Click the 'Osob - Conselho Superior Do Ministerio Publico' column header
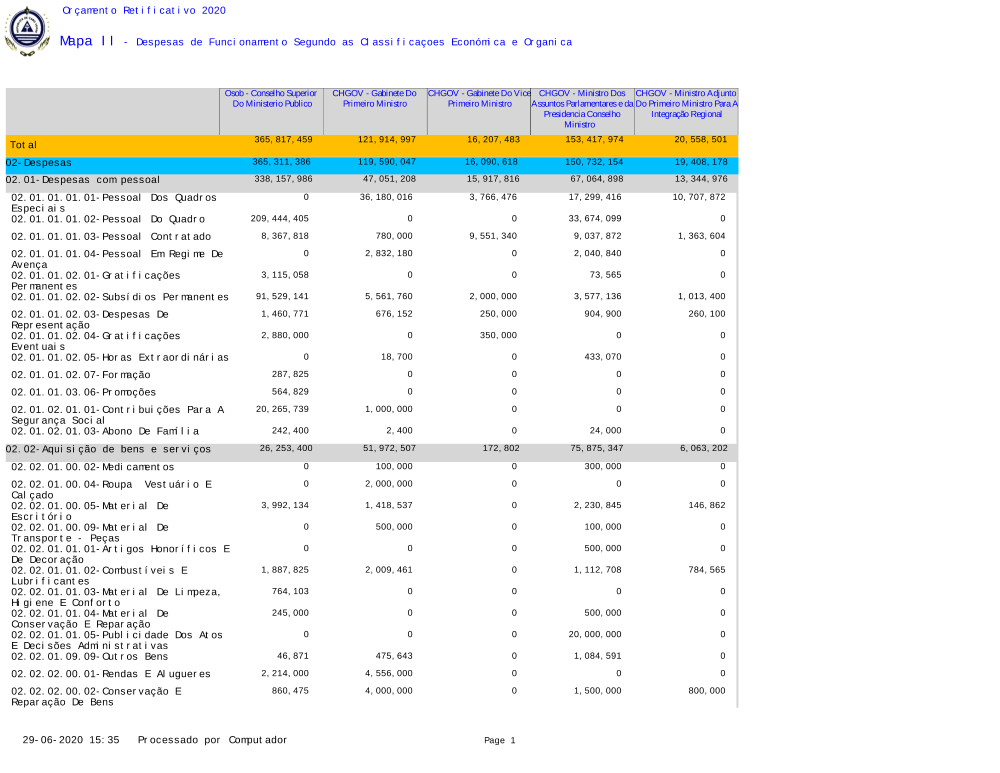The width and height of the screenshot is (1000, 773). 271,98
